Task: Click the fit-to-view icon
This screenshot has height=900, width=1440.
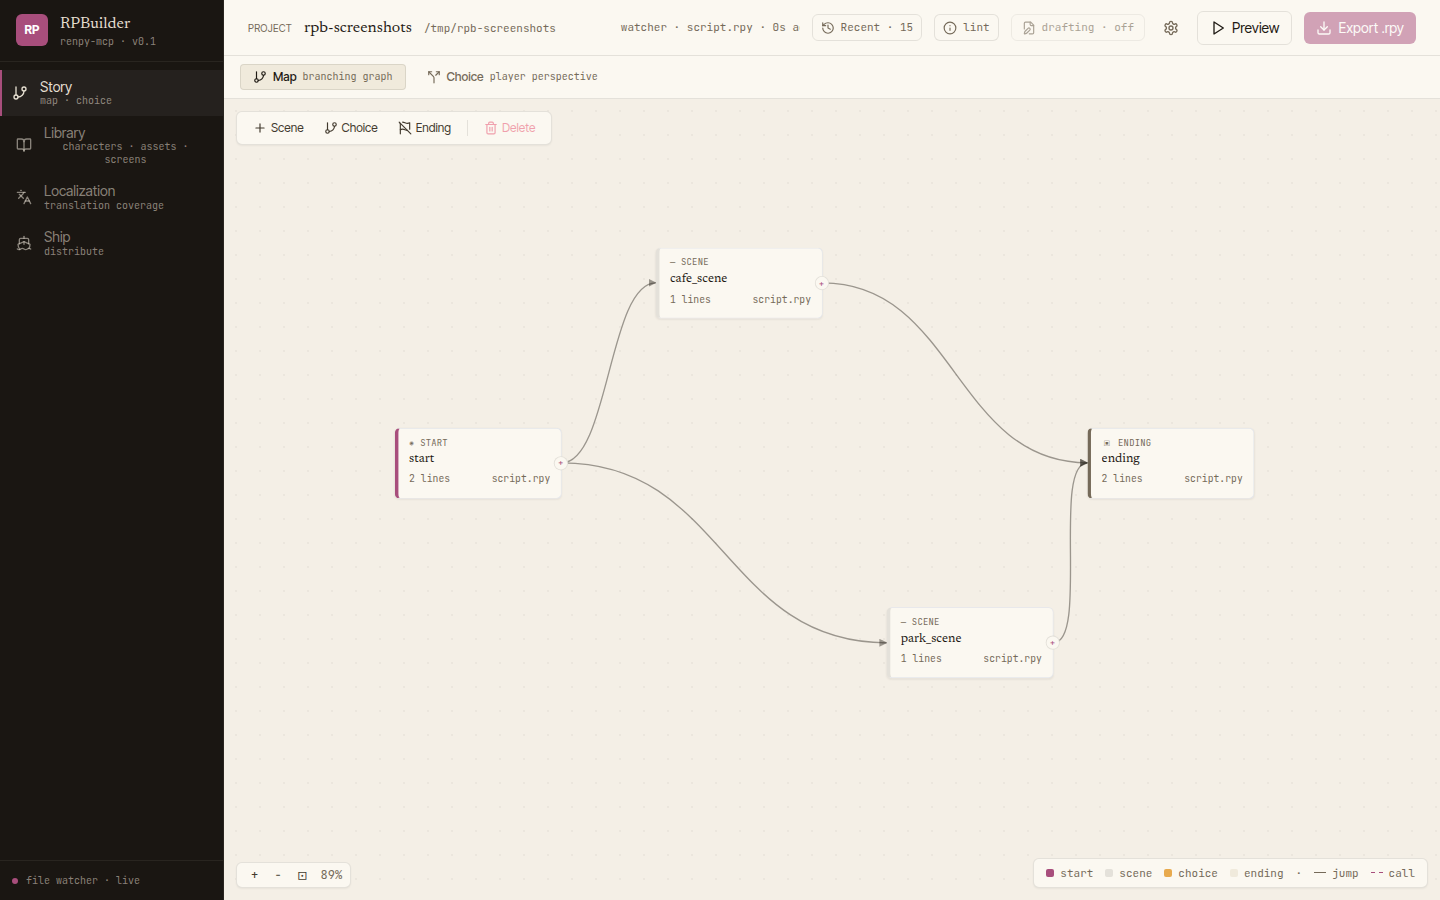Action: pos(302,875)
